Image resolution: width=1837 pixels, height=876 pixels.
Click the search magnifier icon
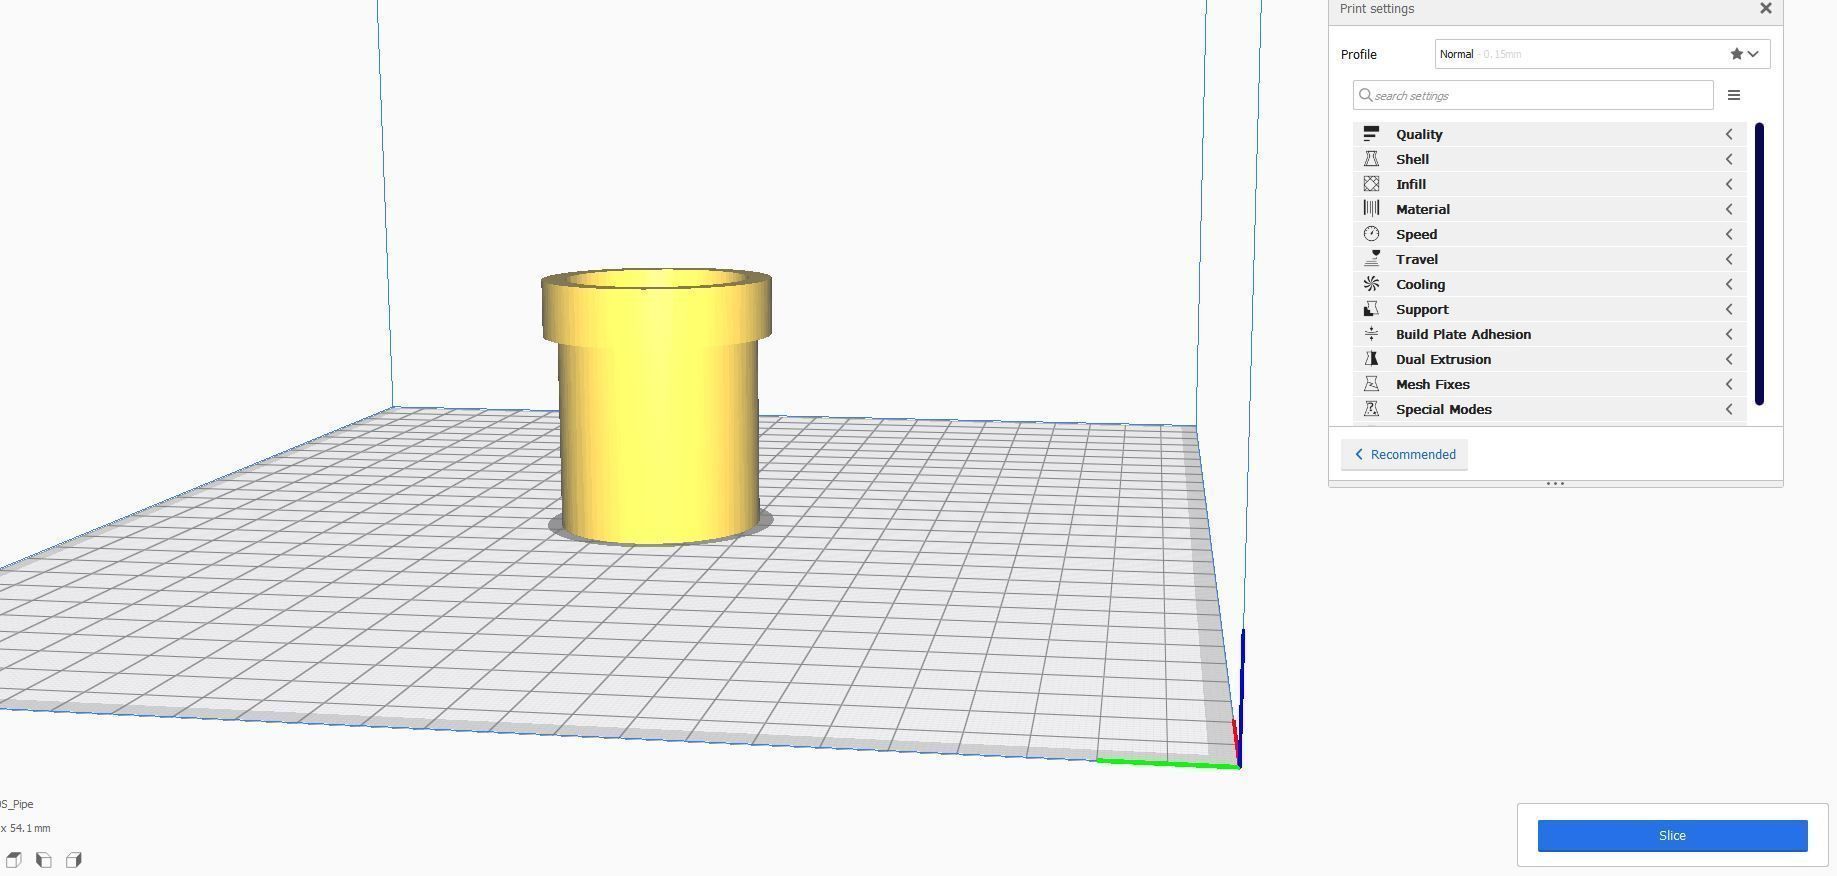pos(1366,95)
